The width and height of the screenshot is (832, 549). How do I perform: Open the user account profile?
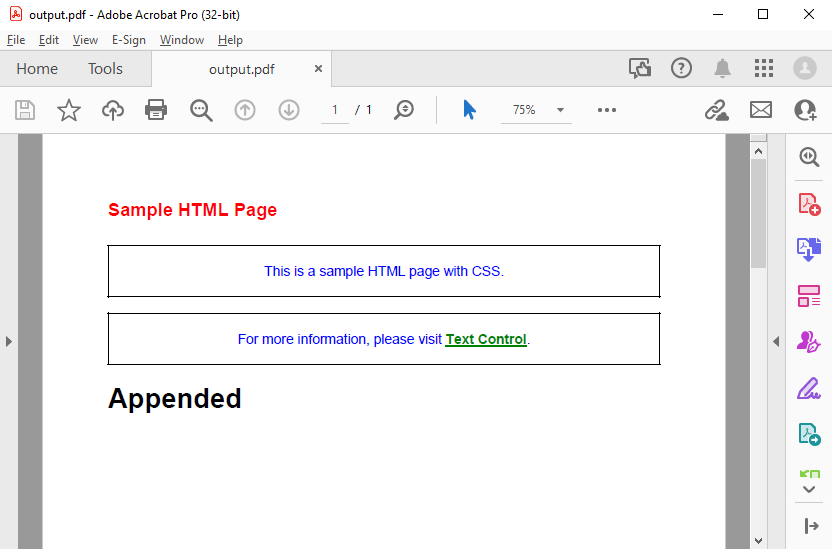click(805, 68)
